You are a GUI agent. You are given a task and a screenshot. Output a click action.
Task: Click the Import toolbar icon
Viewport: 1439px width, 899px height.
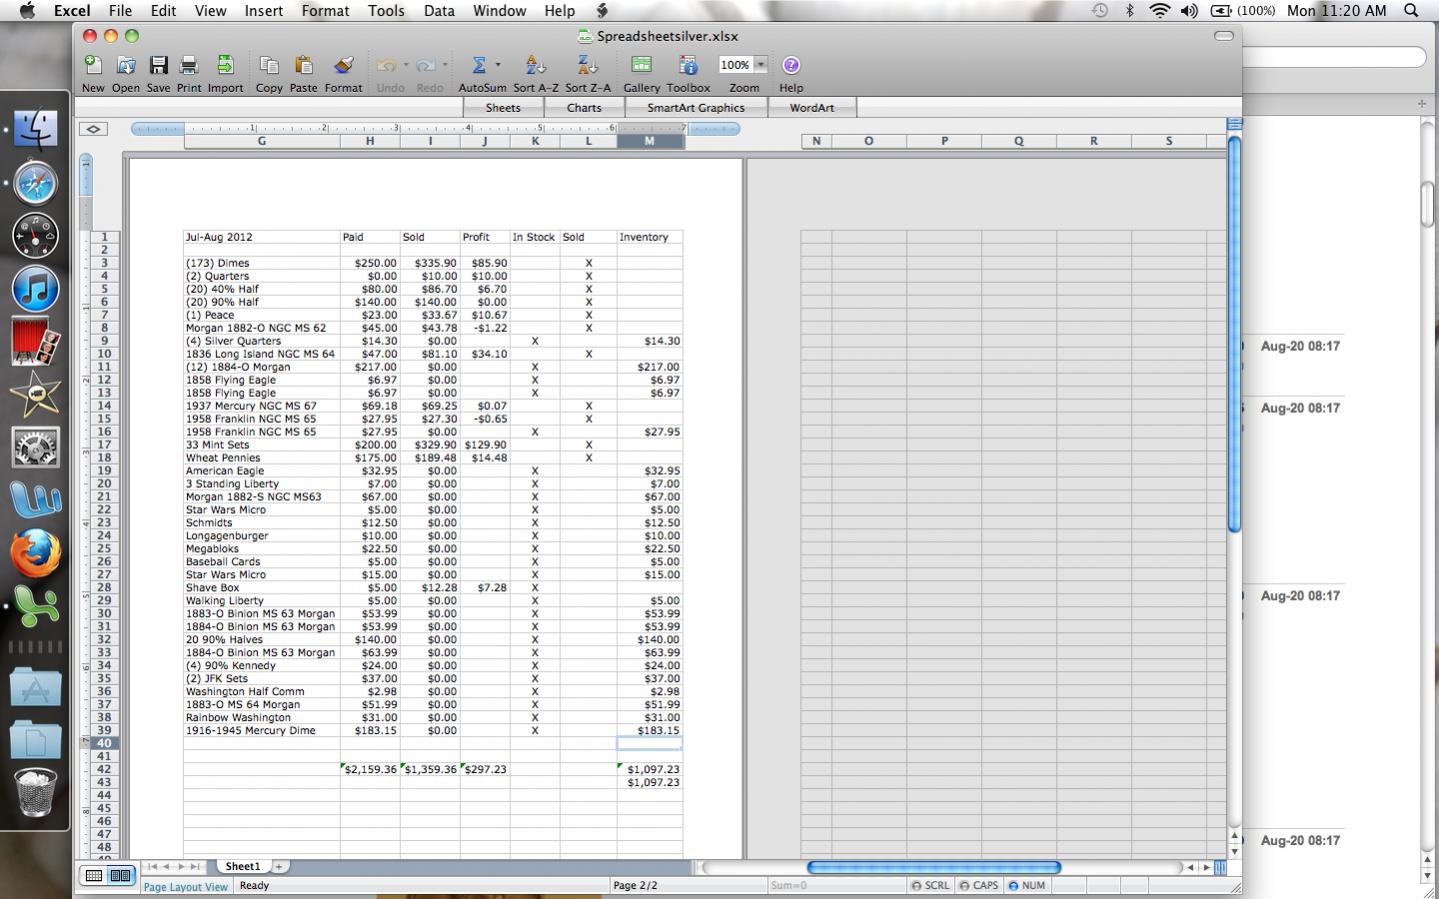(x=225, y=66)
